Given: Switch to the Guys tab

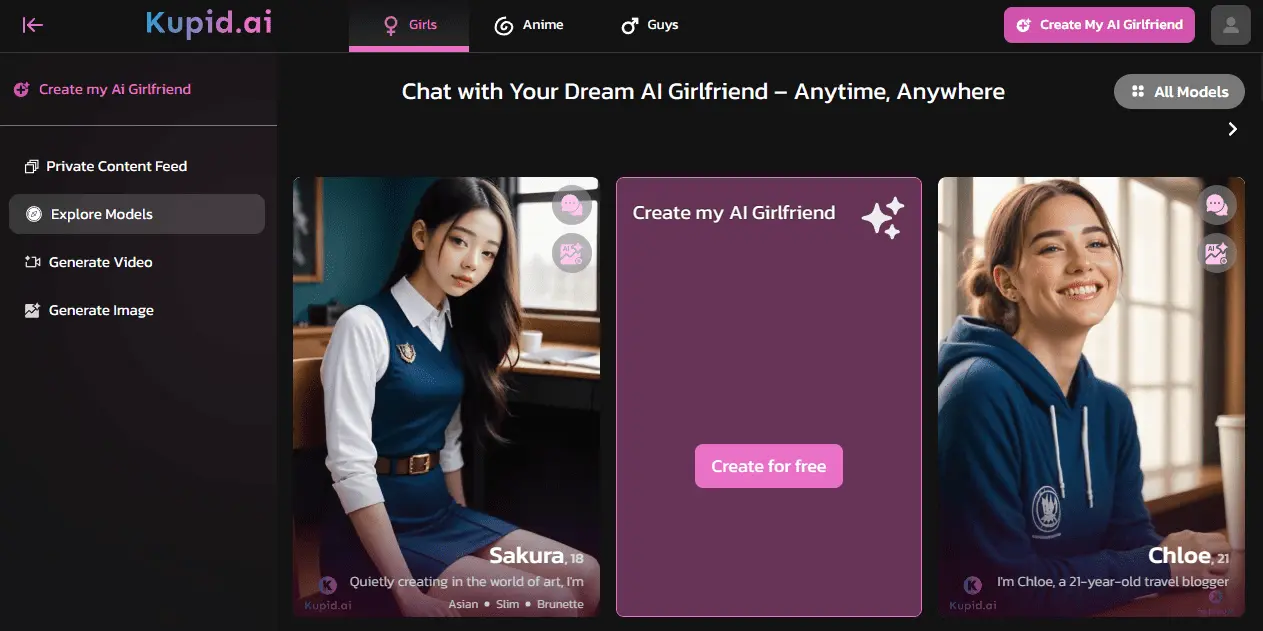Looking at the screenshot, I should pos(649,25).
